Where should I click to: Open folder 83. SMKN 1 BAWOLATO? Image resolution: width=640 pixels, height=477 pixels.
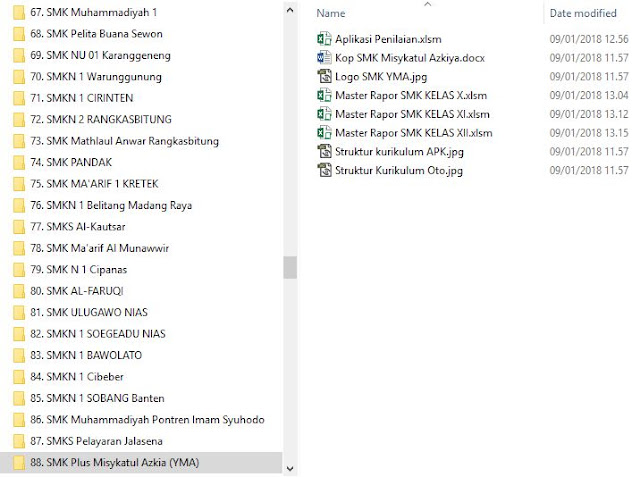[86, 355]
